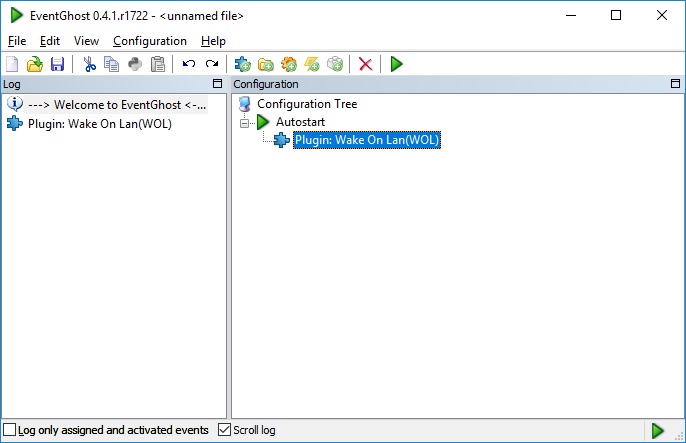Click the WOL plugin puzzle icon in the tree
The width and height of the screenshot is (686, 443).
point(282,140)
